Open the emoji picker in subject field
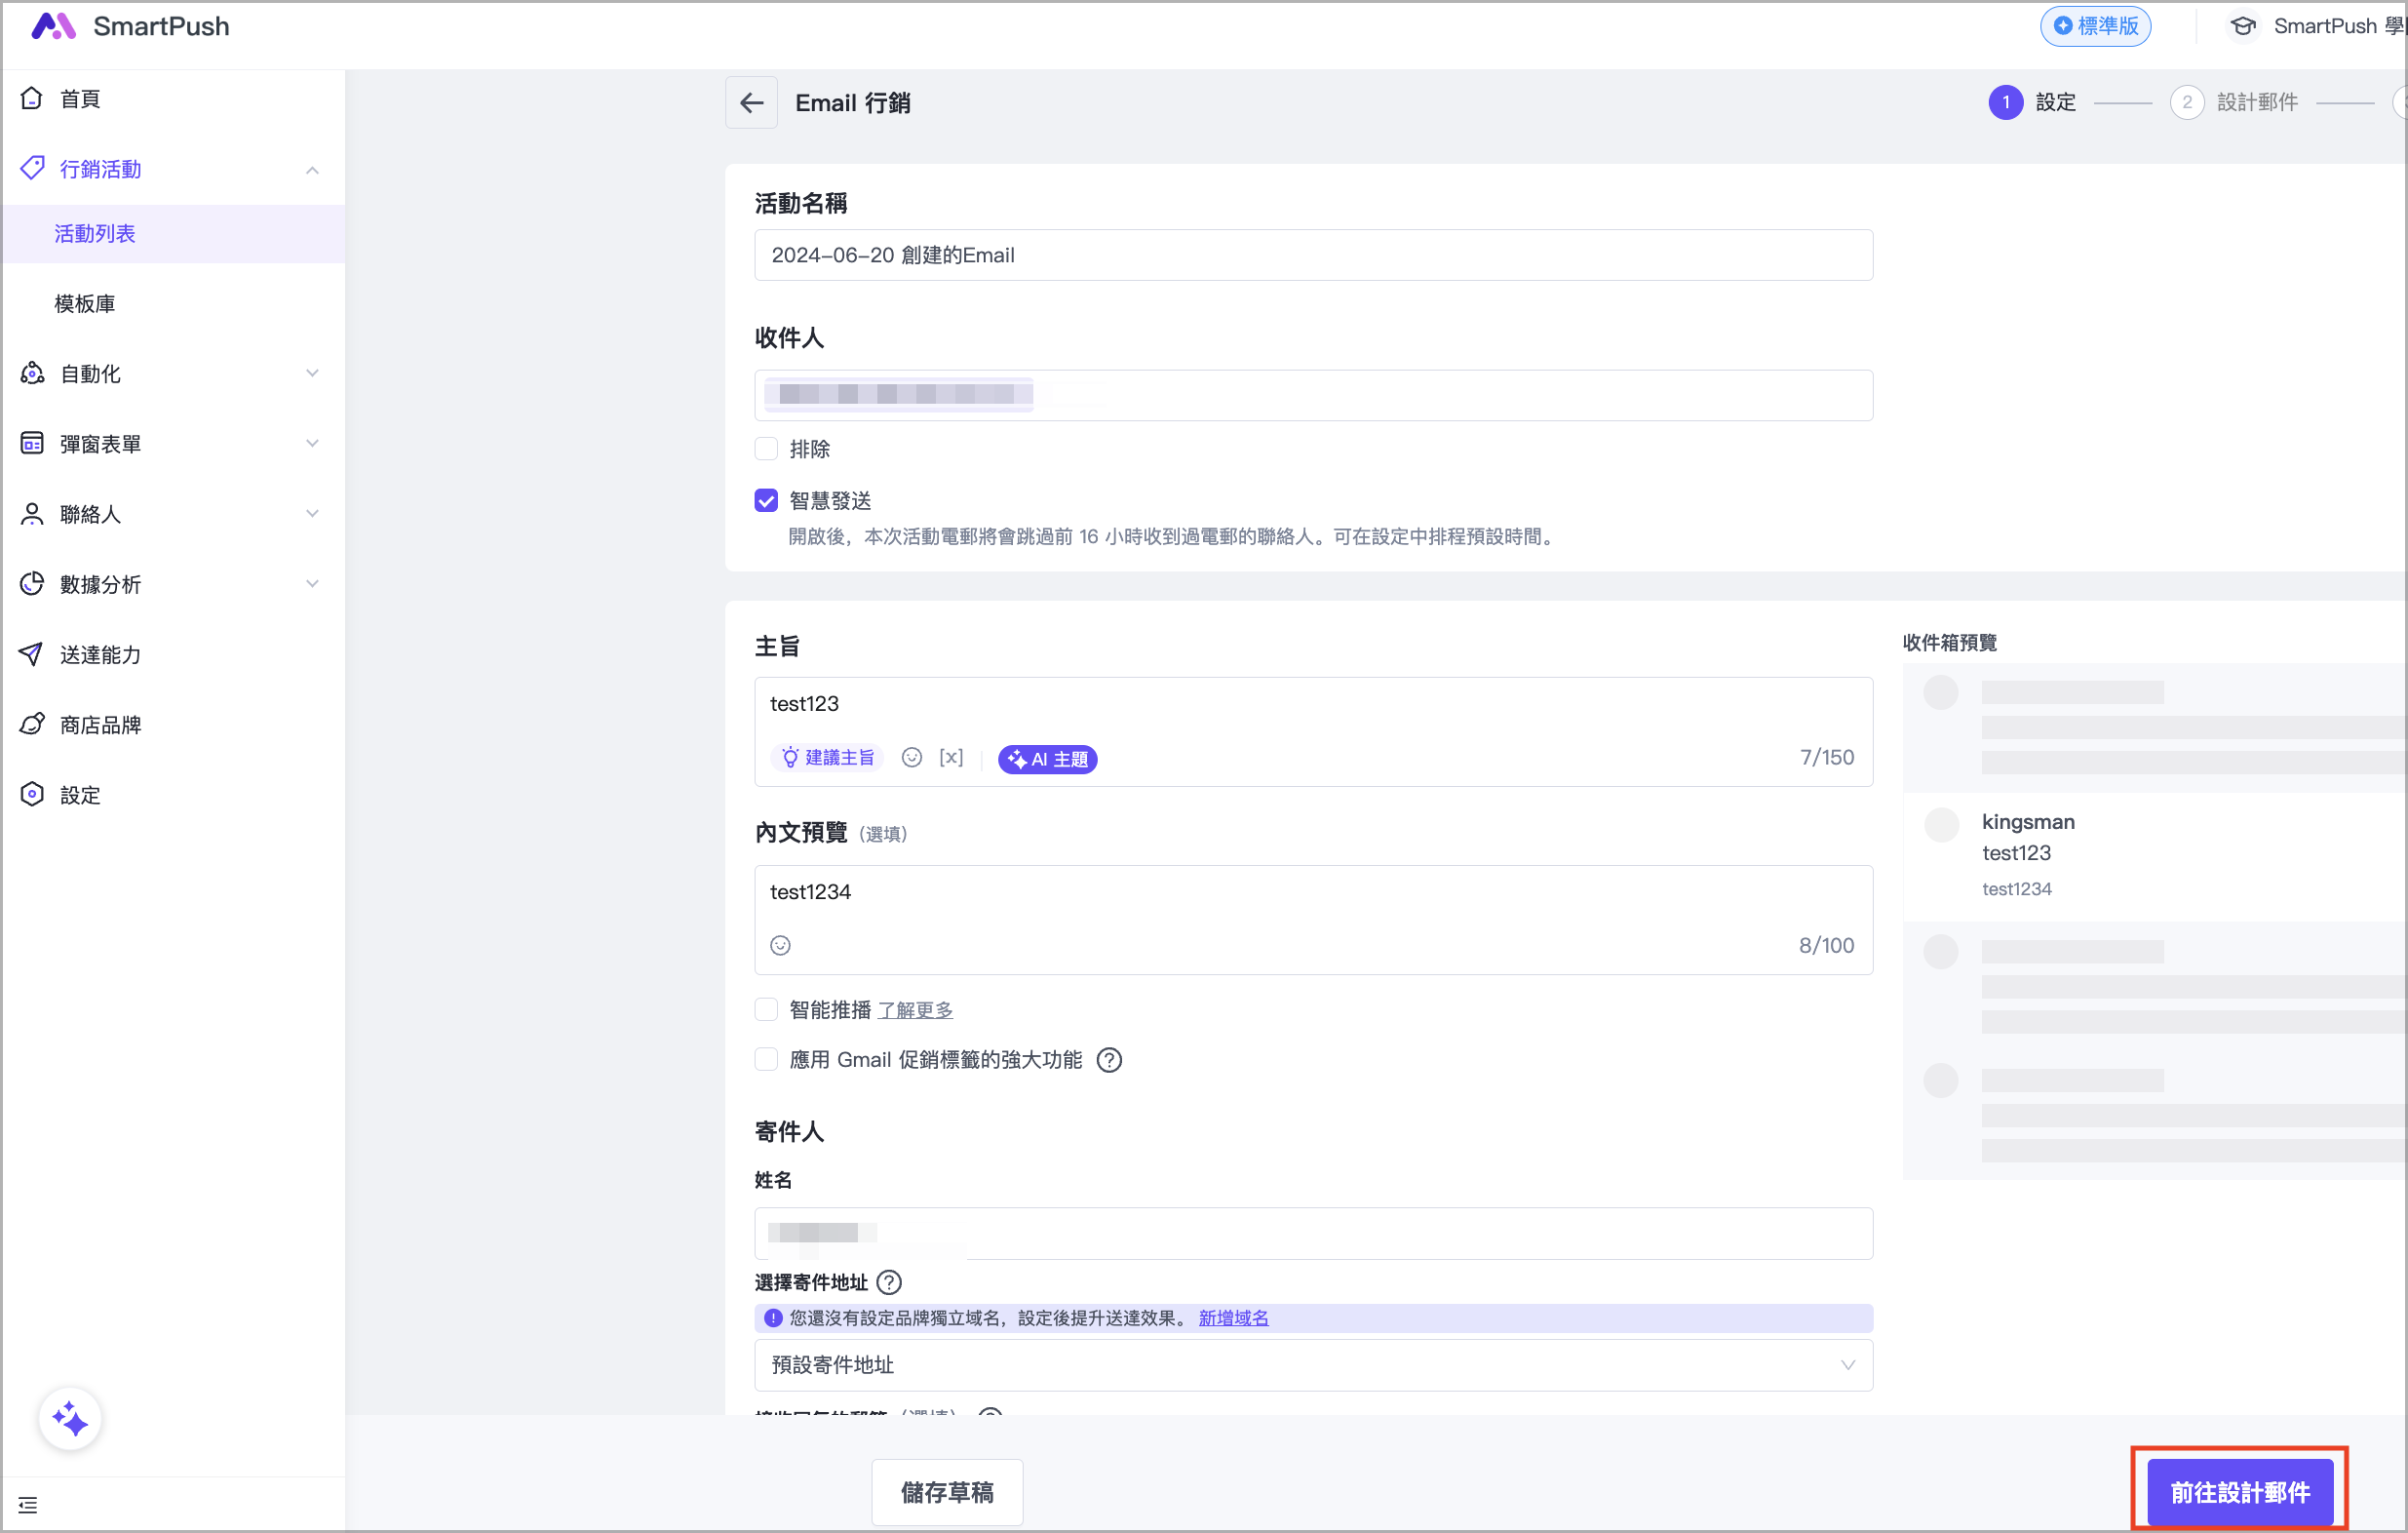2408x1533 pixels. coord(911,758)
